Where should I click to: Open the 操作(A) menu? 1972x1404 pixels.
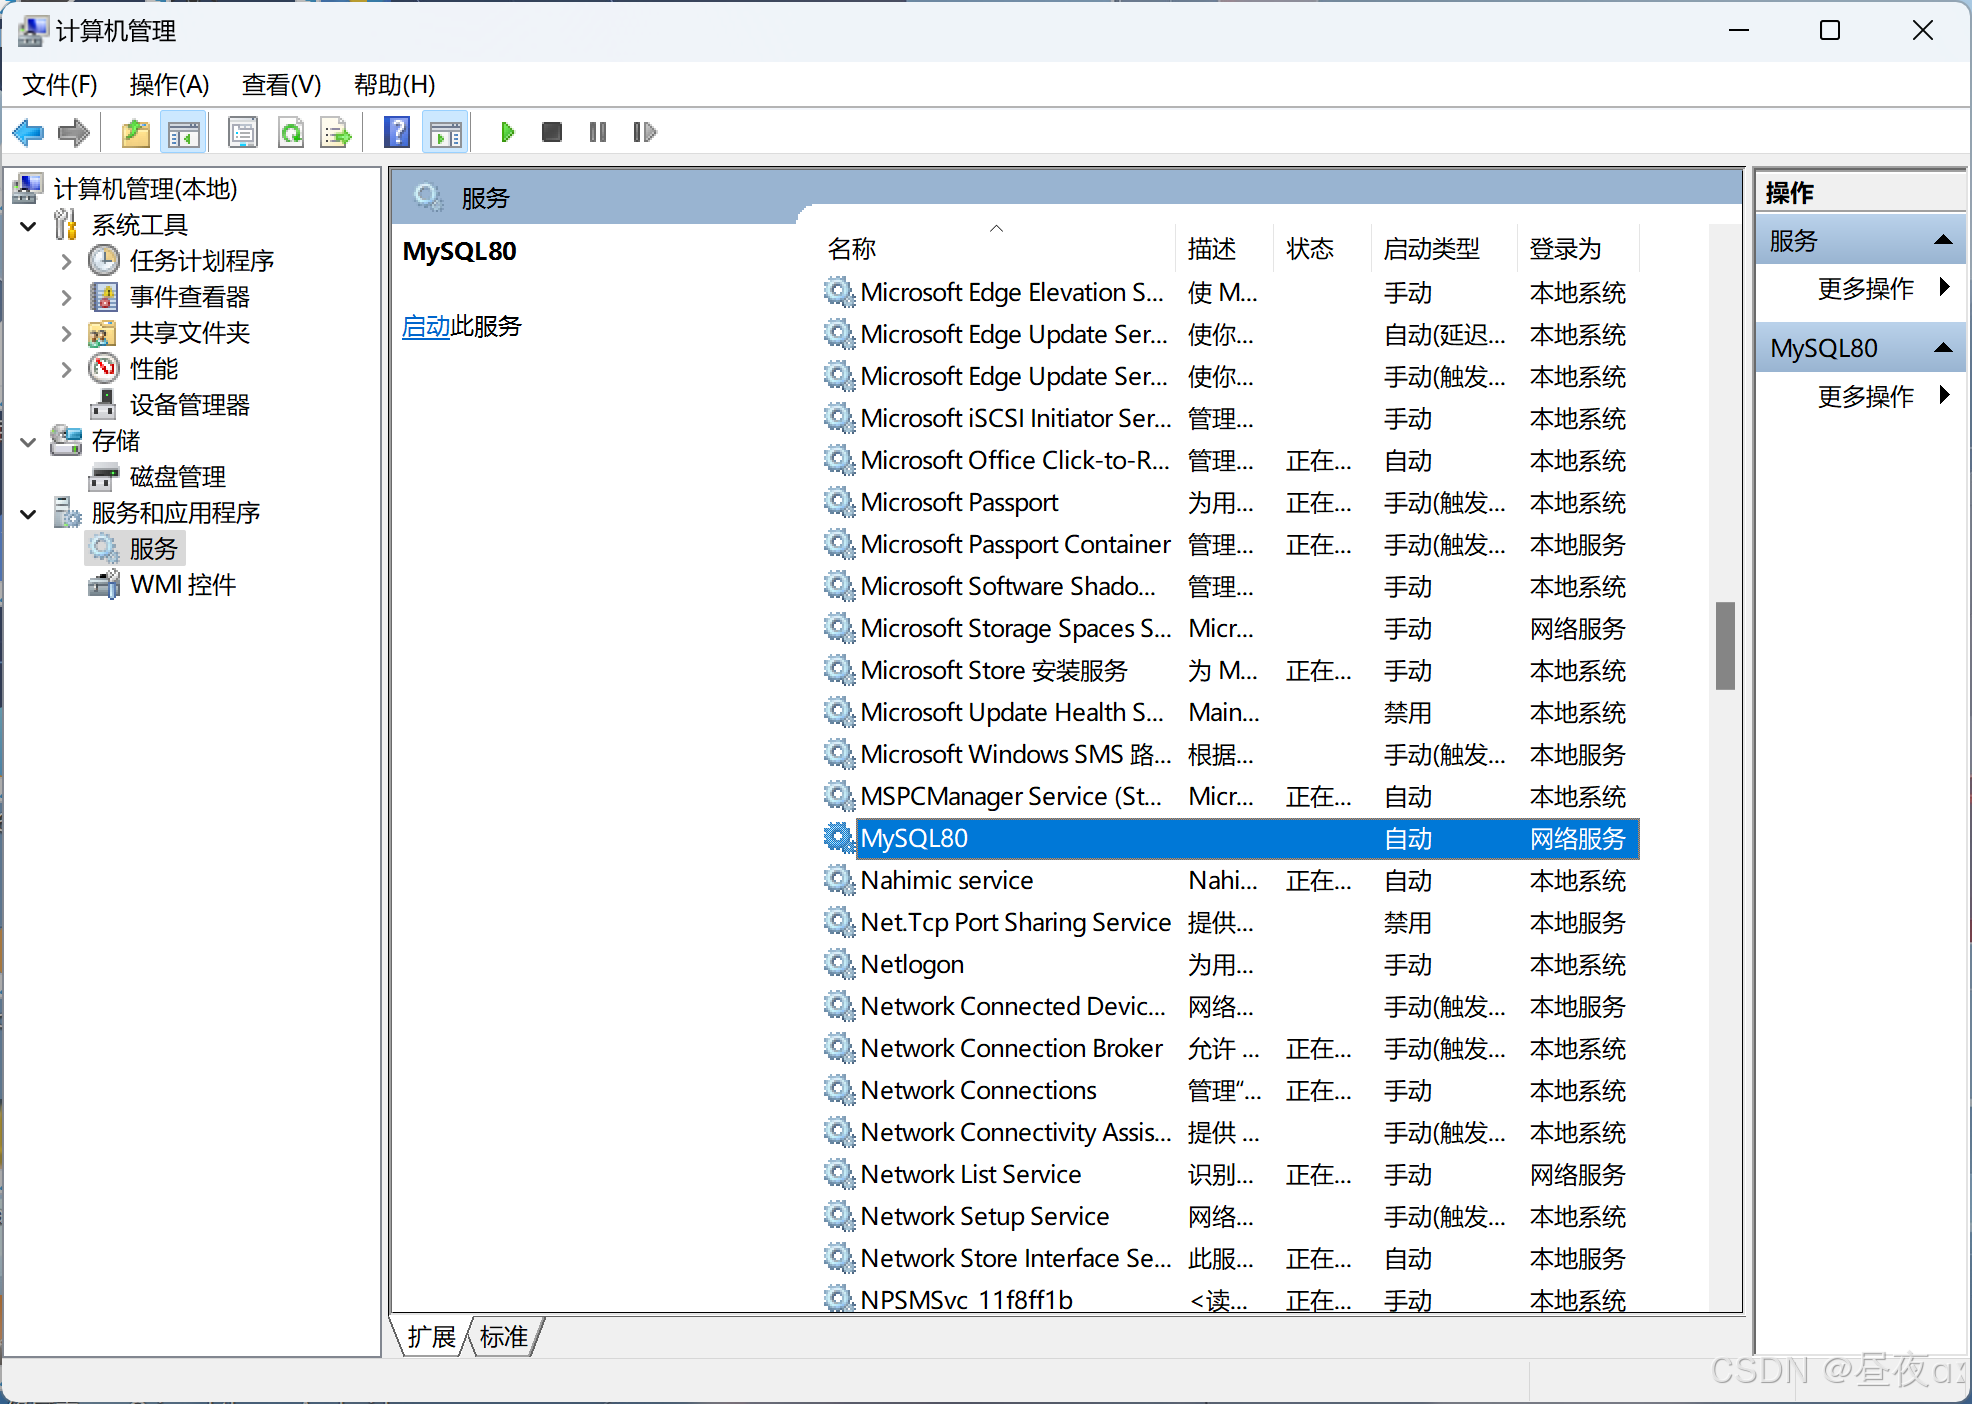pyautogui.click(x=169, y=85)
